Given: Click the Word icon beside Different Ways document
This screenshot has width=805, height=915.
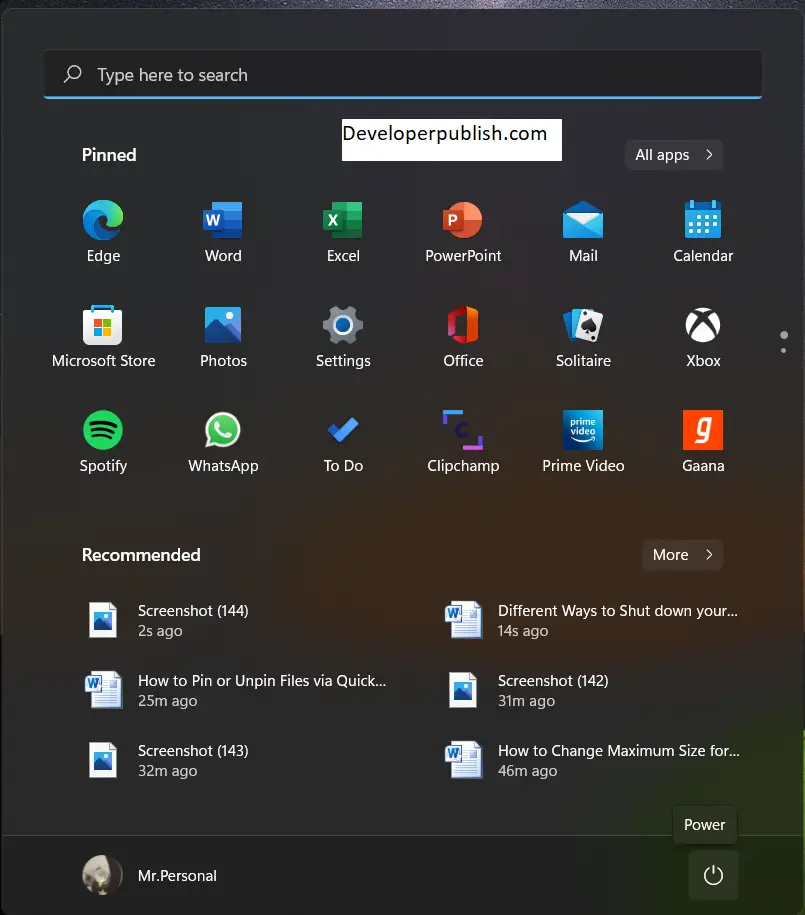Looking at the screenshot, I should pyautogui.click(x=464, y=620).
